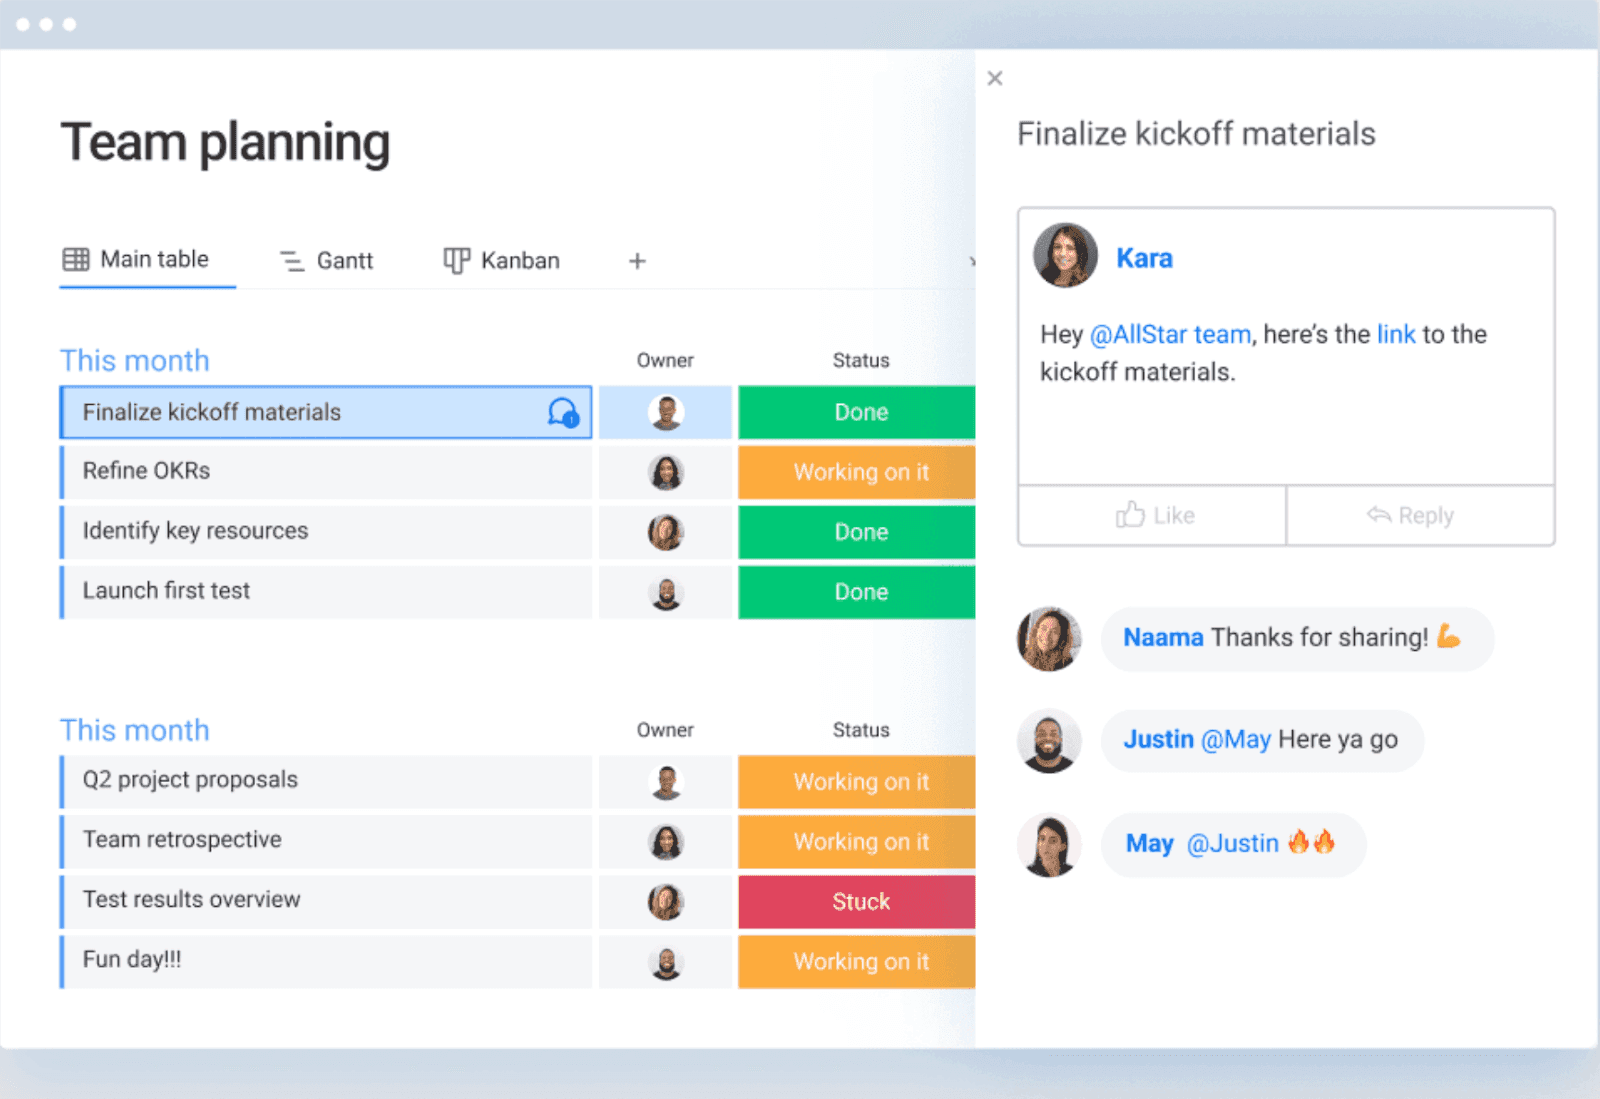Click owner avatar for Launch first test
This screenshot has width=1600, height=1099.
666,592
